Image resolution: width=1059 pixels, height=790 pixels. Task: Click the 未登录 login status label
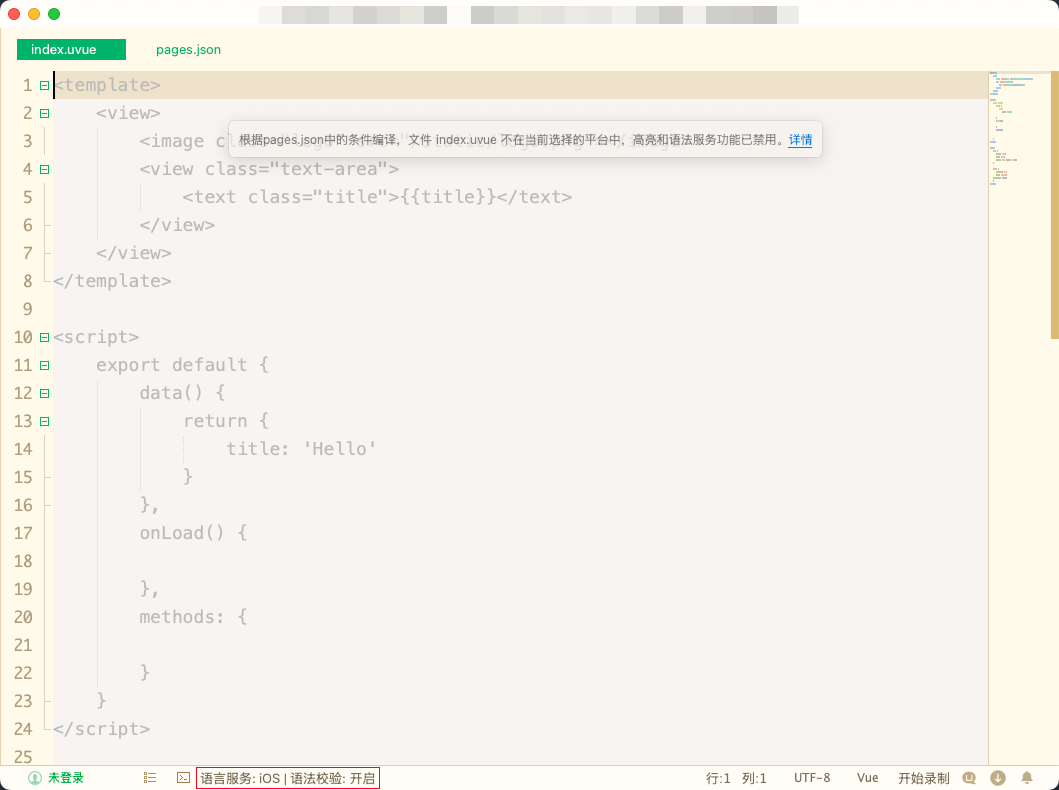[66, 778]
